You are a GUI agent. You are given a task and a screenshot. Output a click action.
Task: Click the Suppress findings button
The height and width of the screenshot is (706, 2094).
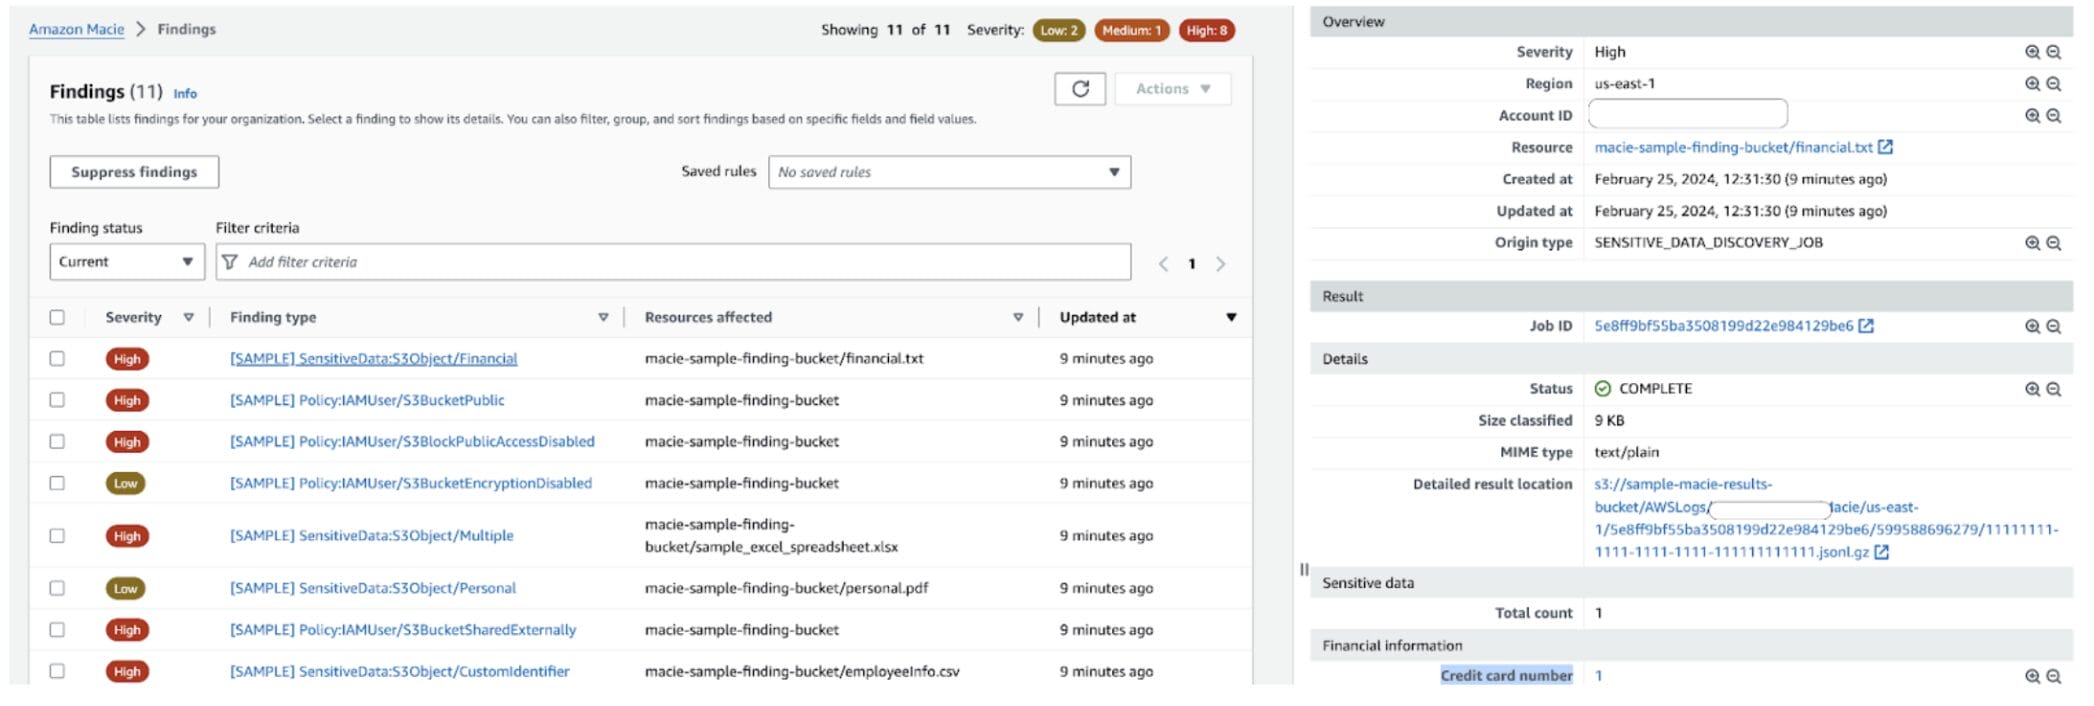coord(134,172)
